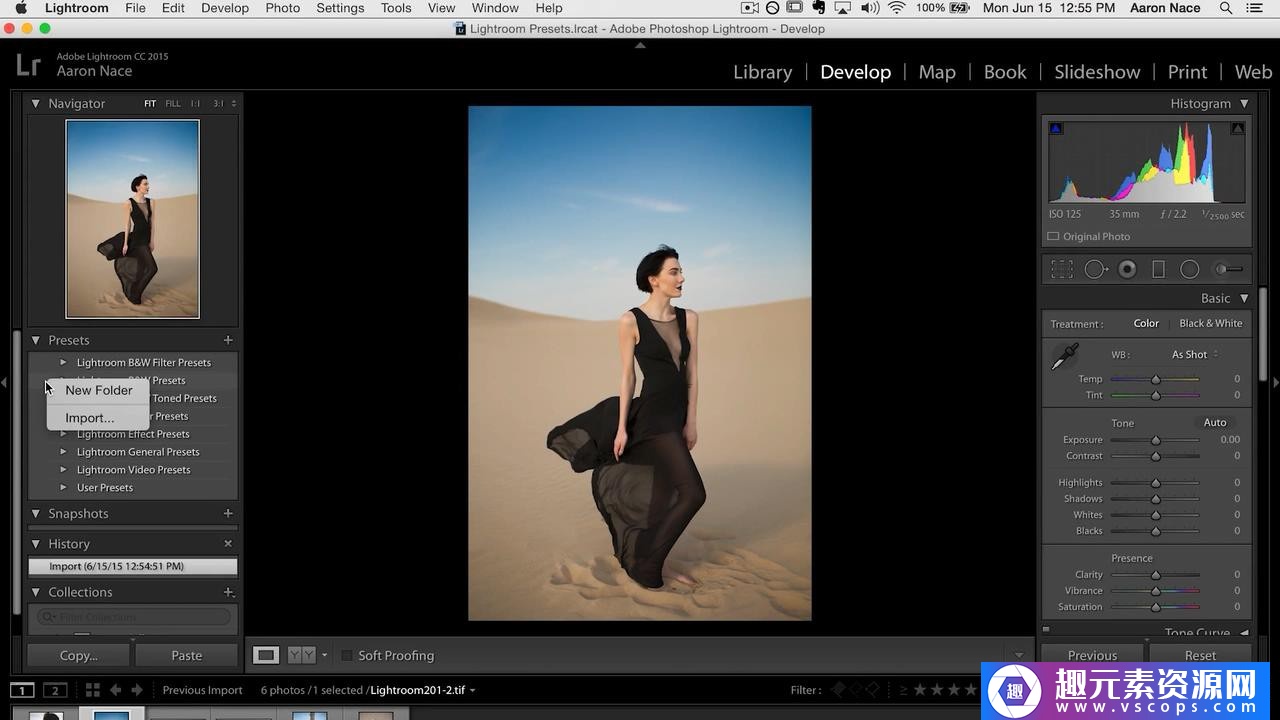The width and height of the screenshot is (1280, 720).
Task: Select the Red Eye Correction tool
Action: click(1127, 269)
